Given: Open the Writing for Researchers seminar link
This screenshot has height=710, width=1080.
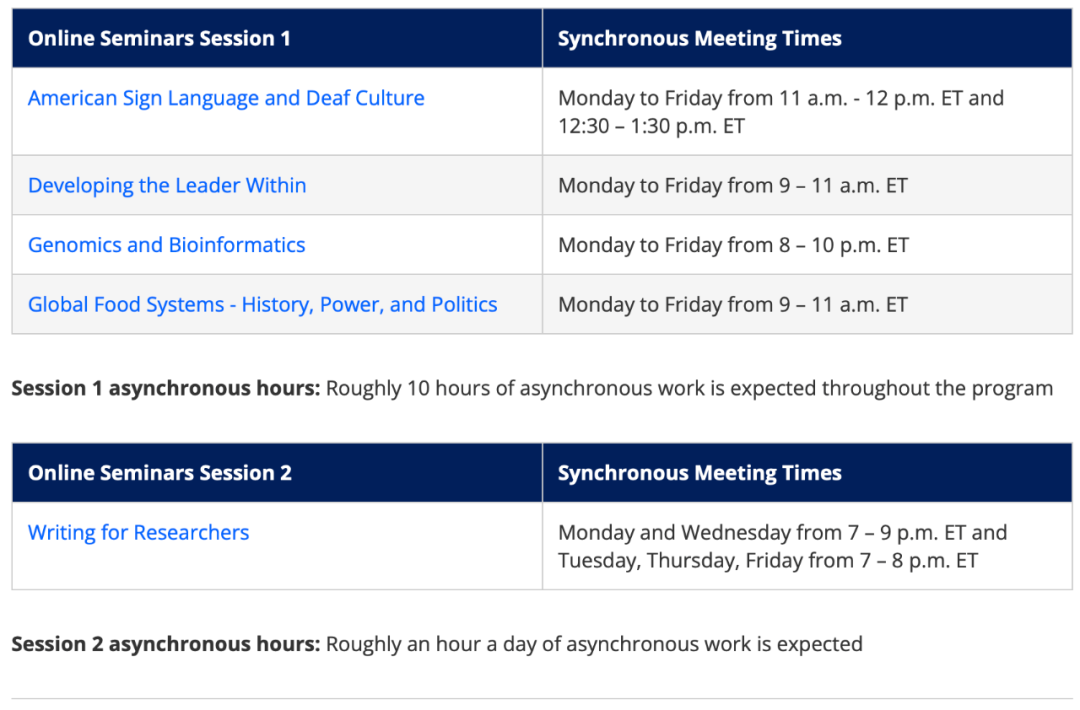Looking at the screenshot, I should click(139, 533).
